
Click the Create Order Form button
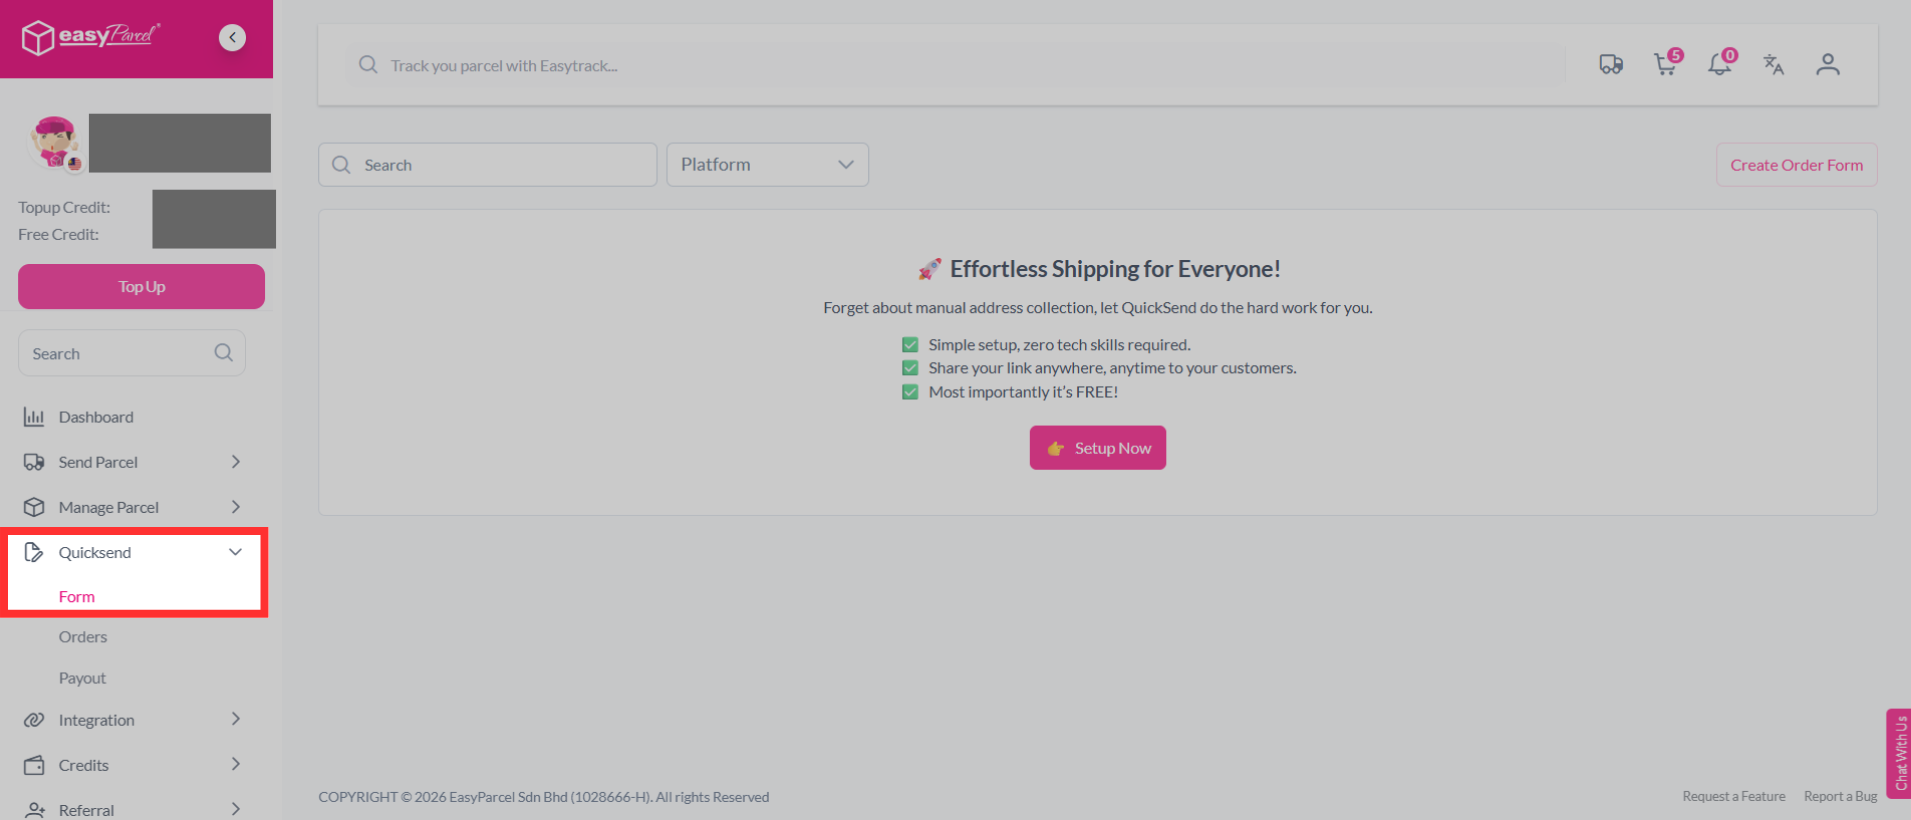[1796, 165]
